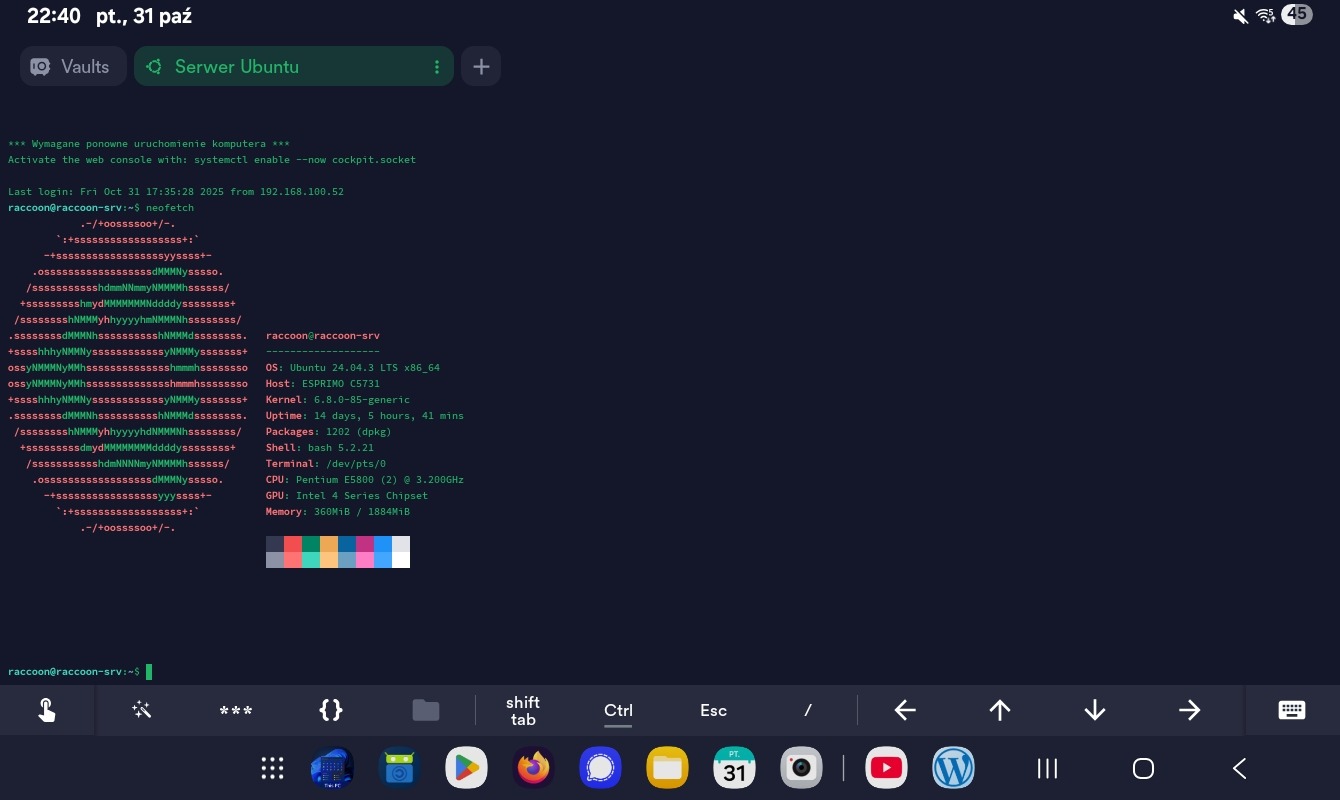Launch Firefox from the taskbar
Screen dimensions: 1340x800
tap(533, 768)
